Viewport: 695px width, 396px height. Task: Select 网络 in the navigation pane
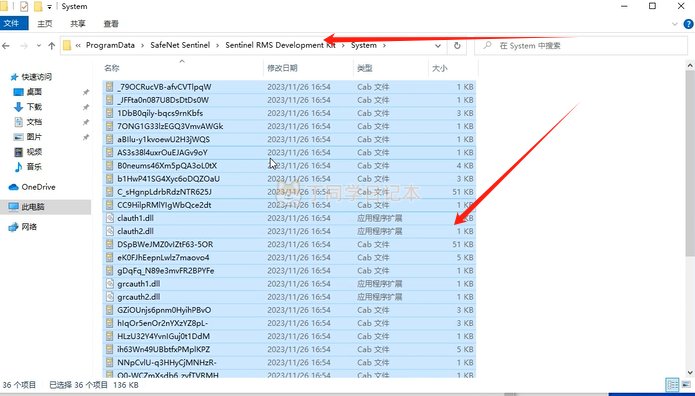29,227
